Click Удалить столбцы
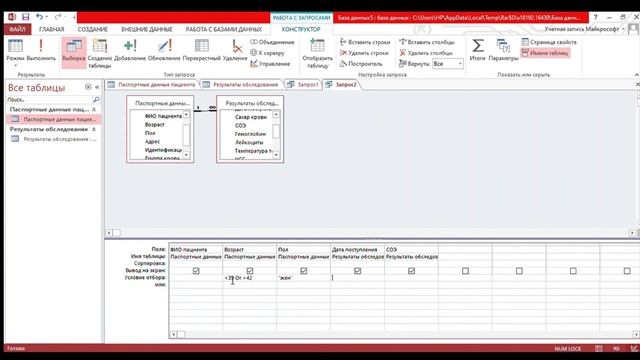The width and height of the screenshot is (640, 360). [x=426, y=53]
